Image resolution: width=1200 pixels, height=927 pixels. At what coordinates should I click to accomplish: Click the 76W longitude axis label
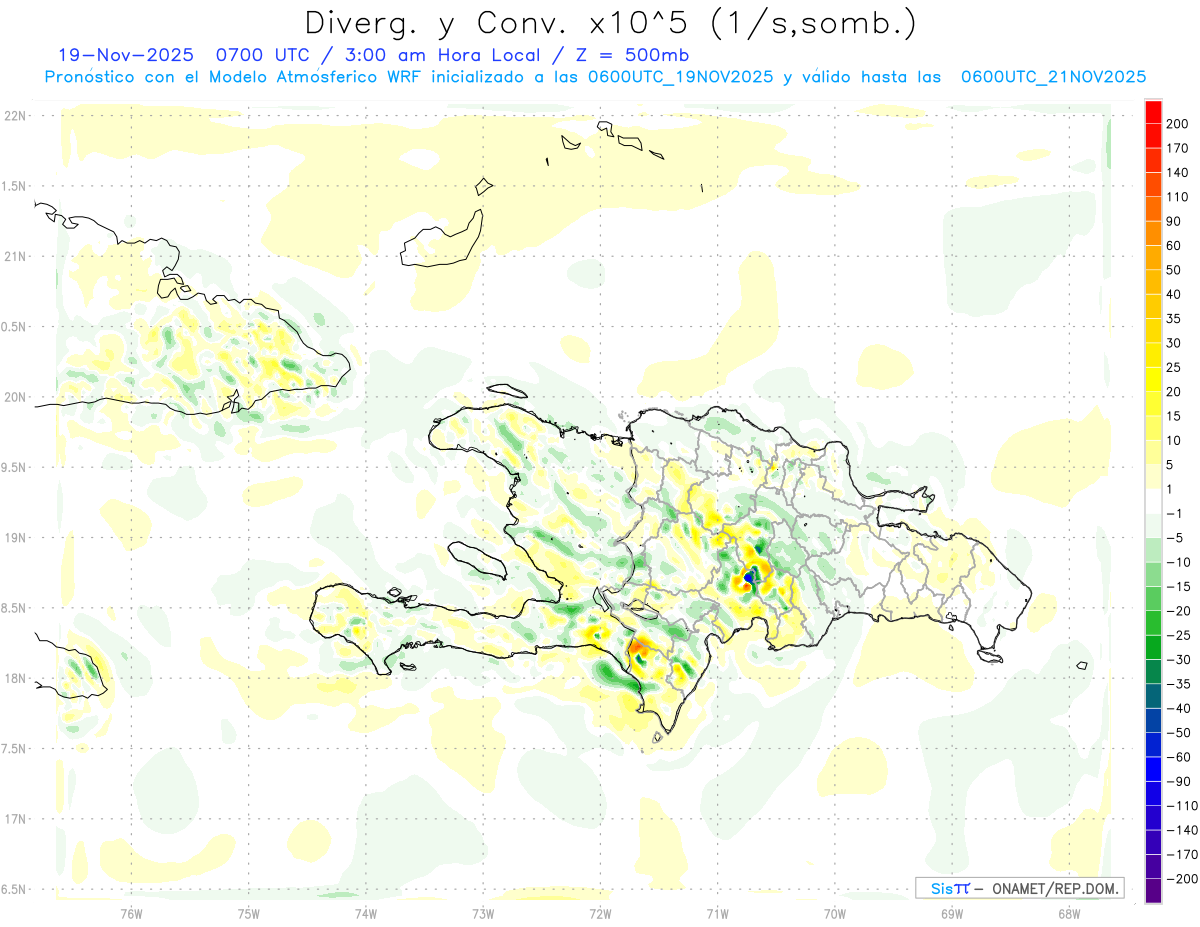[131, 912]
